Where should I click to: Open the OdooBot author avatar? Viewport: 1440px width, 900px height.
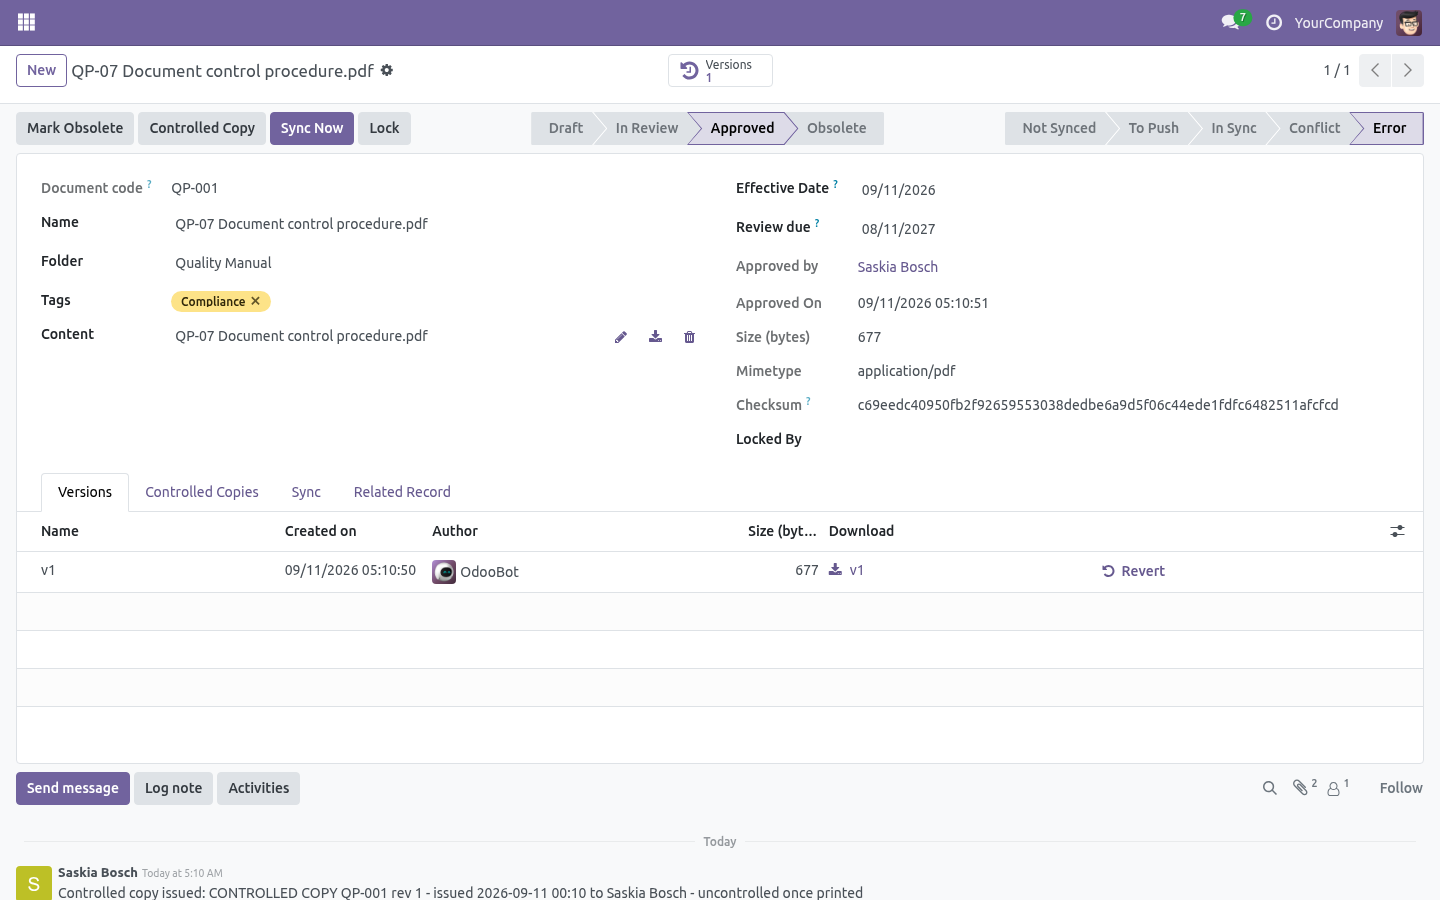pyautogui.click(x=444, y=572)
